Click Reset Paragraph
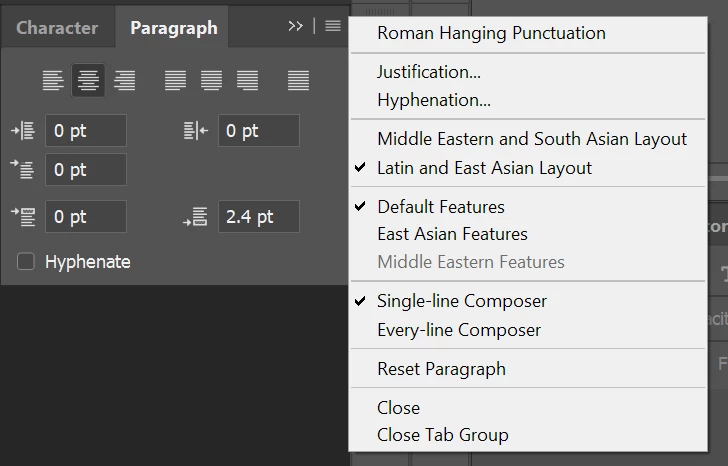This screenshot has width=728, height=466. [441, 369]
